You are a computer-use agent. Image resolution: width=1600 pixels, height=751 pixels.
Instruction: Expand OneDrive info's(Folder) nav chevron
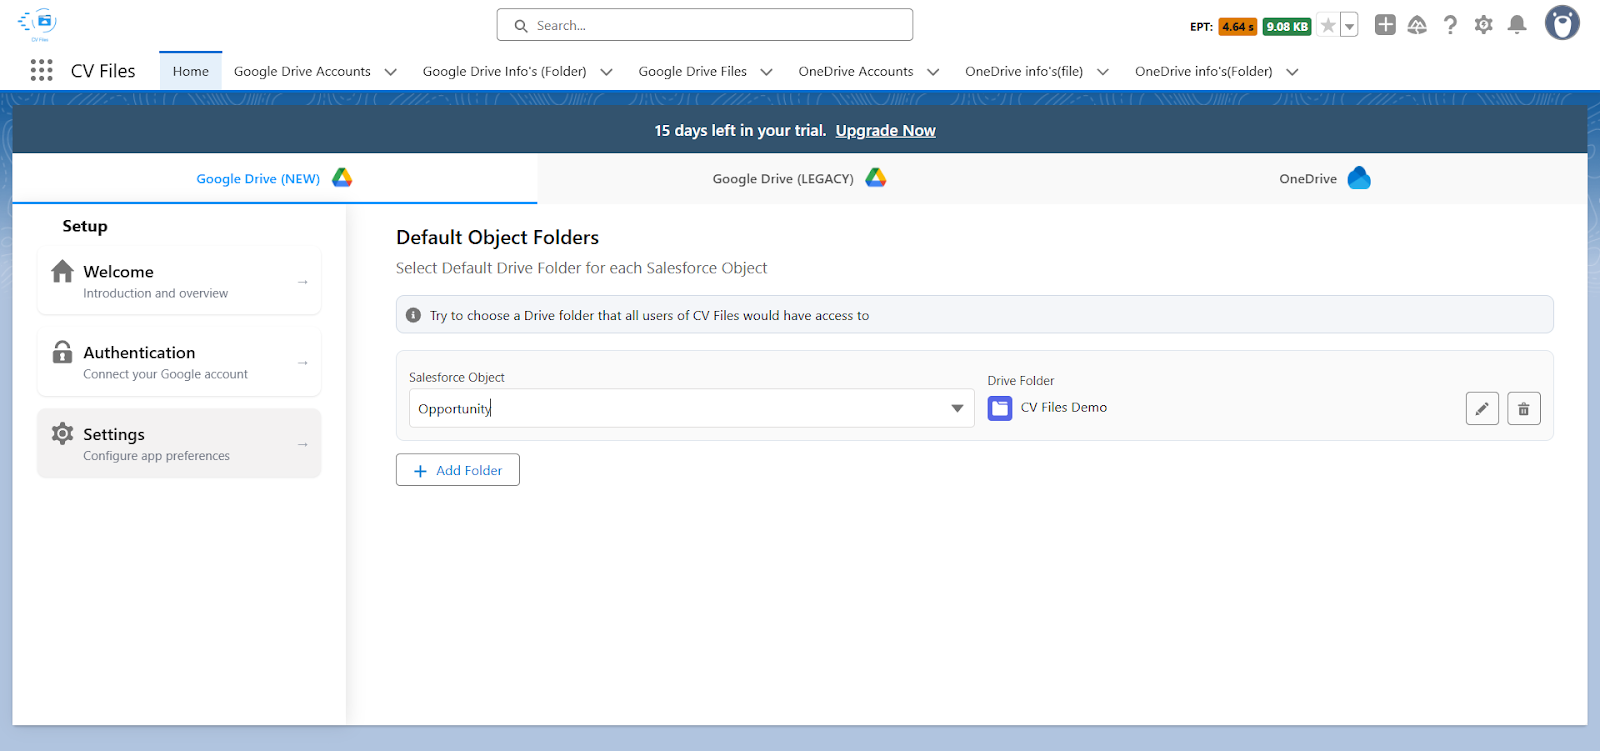pos(1292,72)
